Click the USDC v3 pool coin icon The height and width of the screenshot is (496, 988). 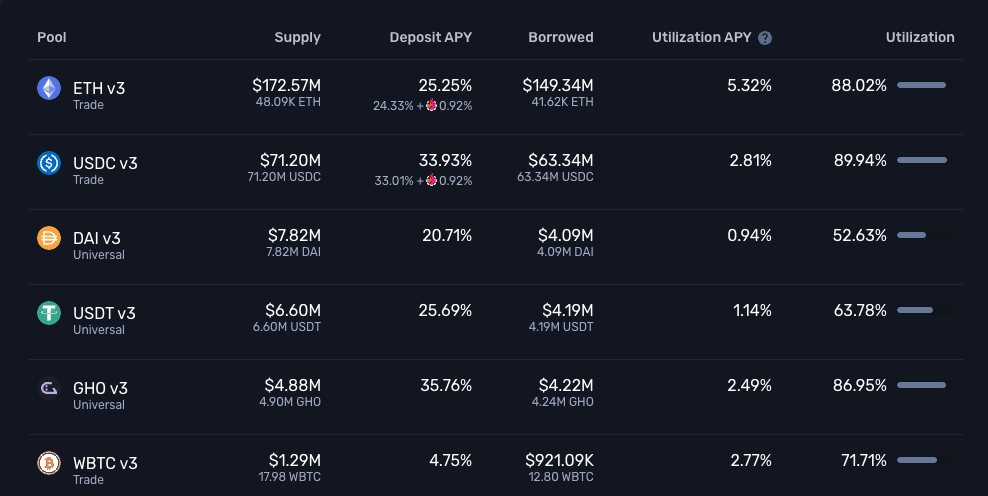click(49, 163)
